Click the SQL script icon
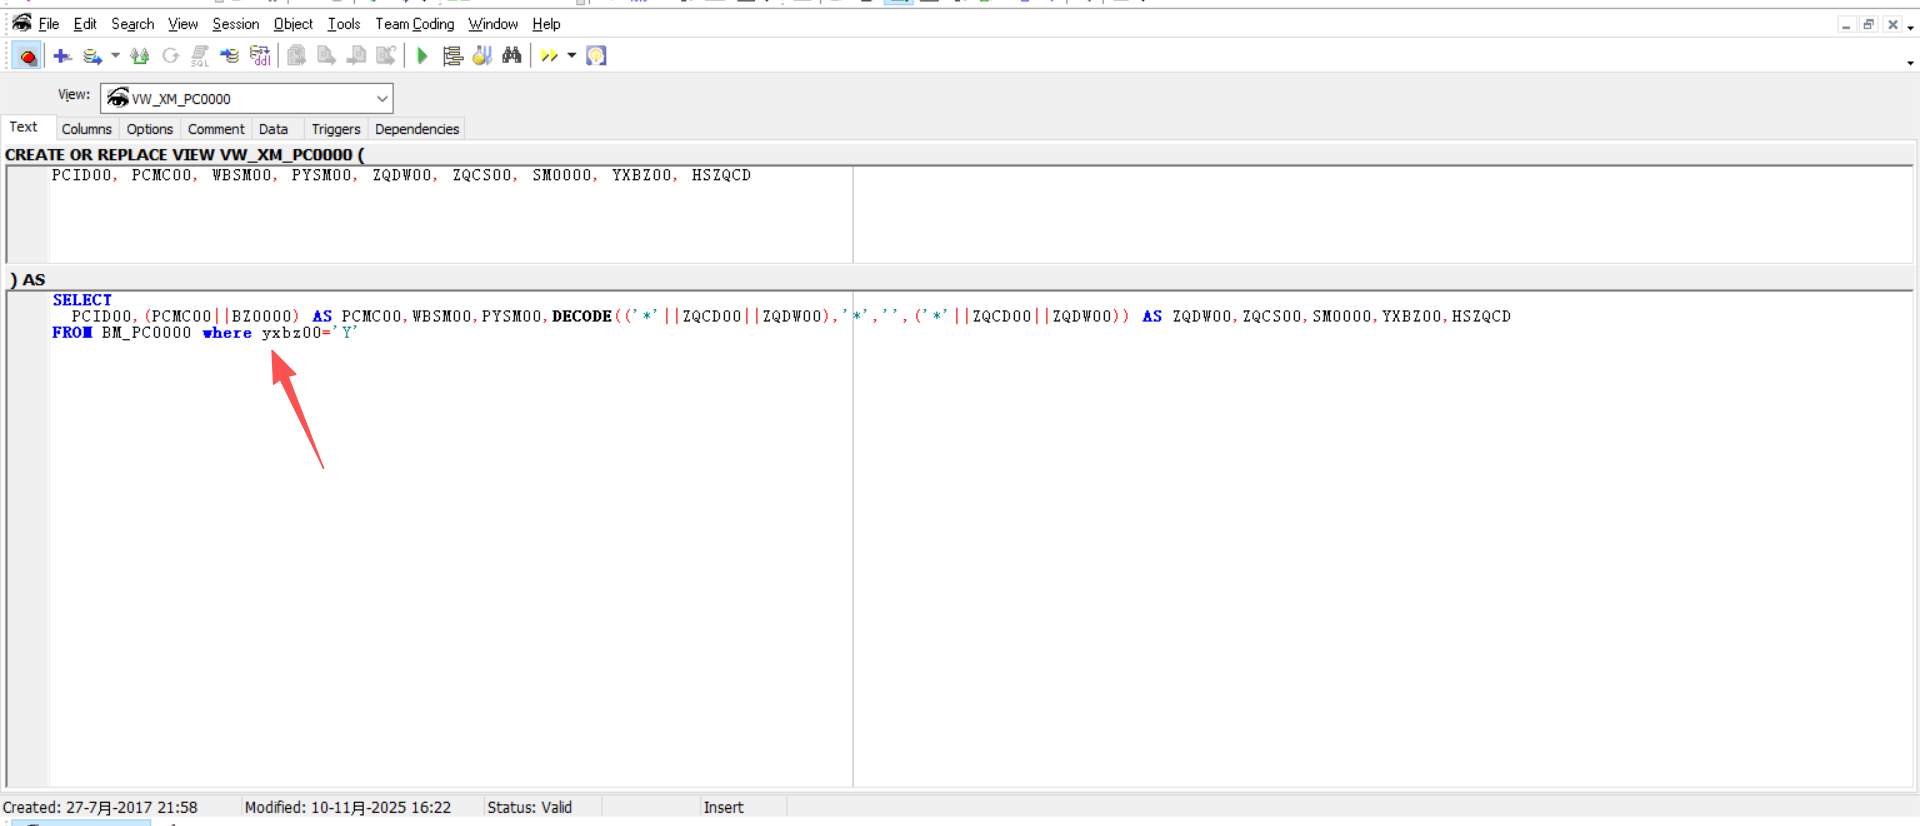The height and width of the screenshot is (826, 1920). (x=200, y=56)
